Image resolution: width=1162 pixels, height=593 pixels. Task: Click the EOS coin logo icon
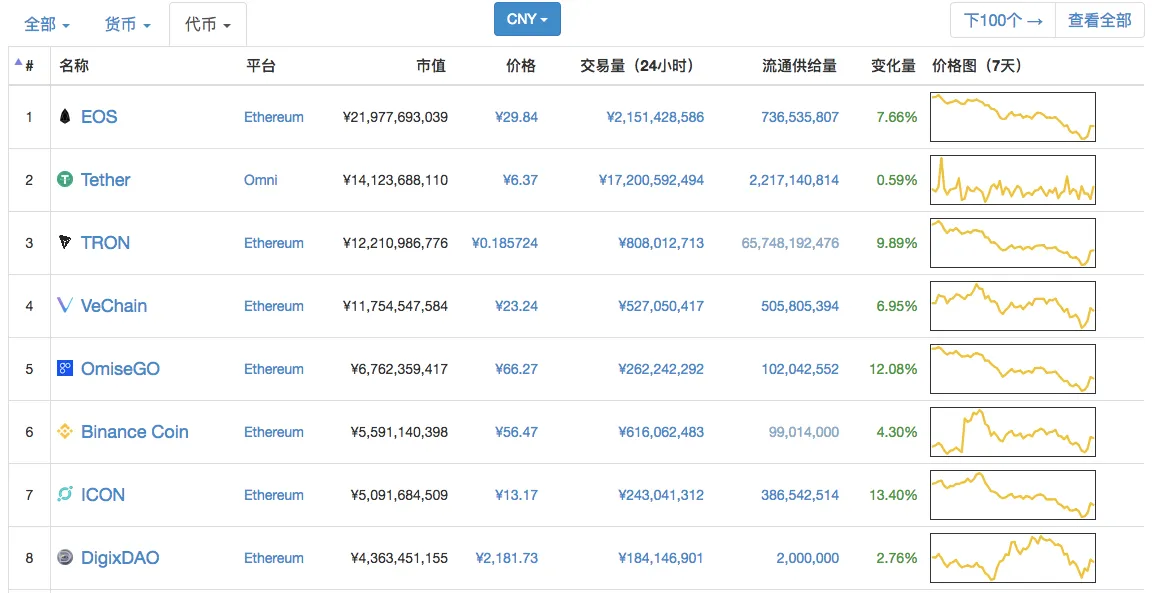65,116
